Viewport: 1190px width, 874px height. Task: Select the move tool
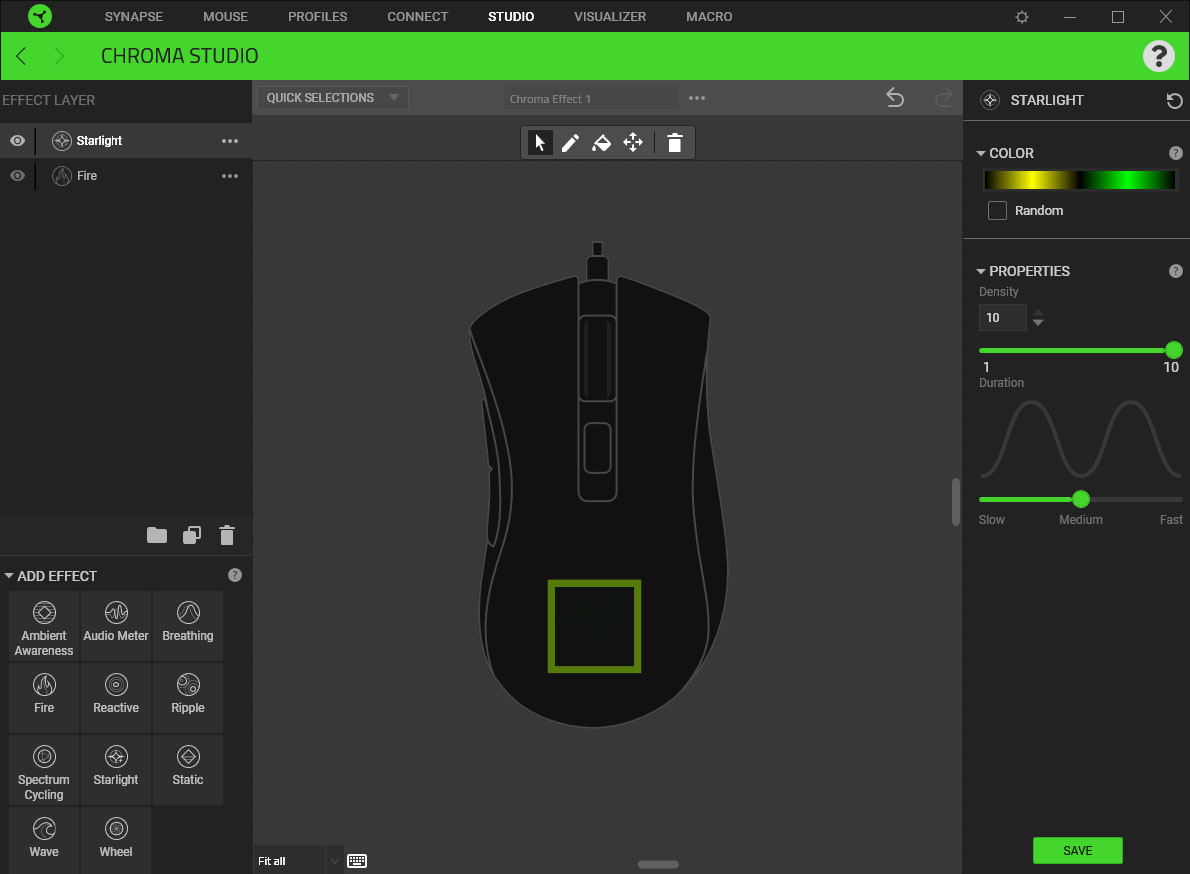tap(633, 142)
